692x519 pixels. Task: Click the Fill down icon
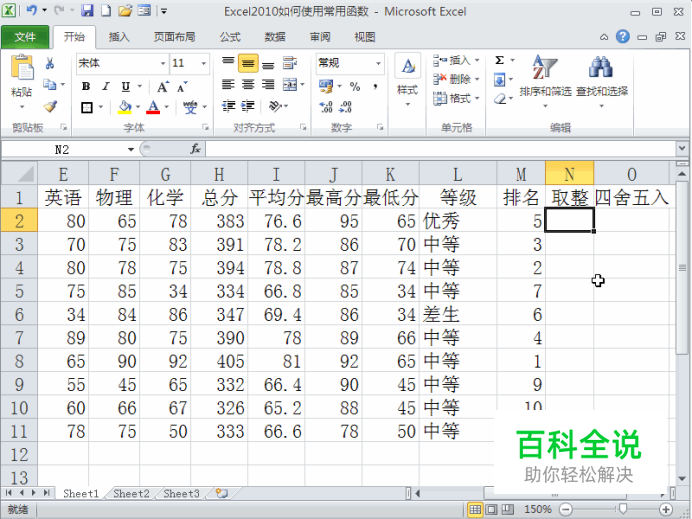tap(500, 80)
